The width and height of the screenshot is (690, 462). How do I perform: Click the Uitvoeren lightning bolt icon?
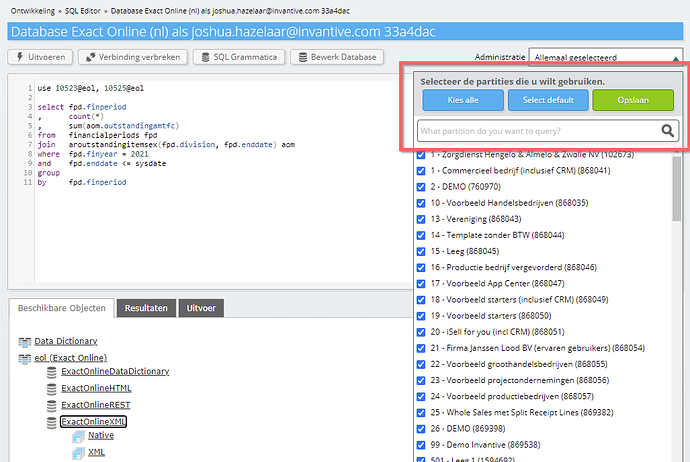click(x=20, y=57)
